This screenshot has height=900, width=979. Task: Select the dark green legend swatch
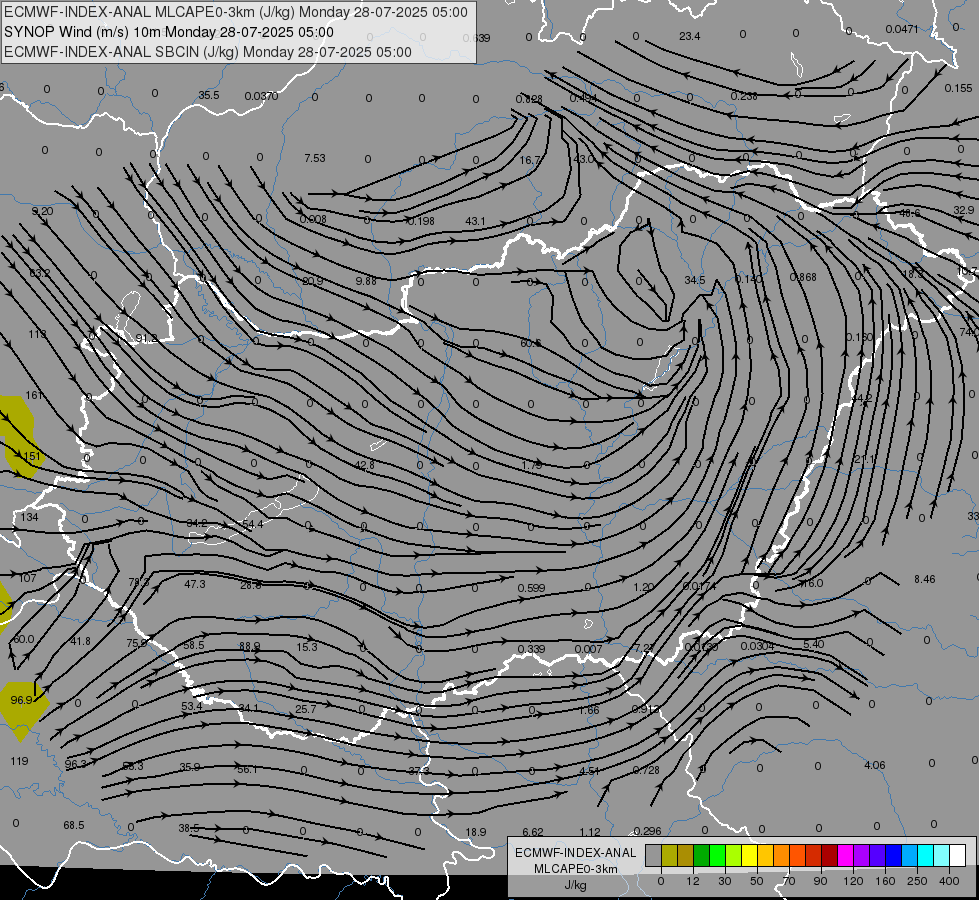(x=702, y=856)
